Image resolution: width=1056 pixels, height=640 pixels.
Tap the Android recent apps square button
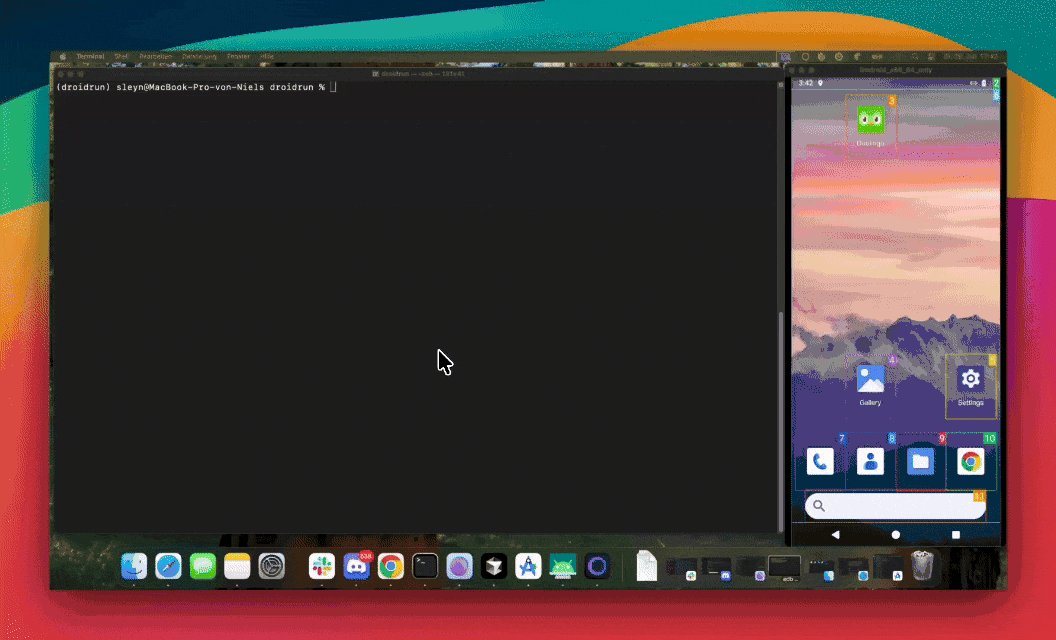tap(955, 534)
